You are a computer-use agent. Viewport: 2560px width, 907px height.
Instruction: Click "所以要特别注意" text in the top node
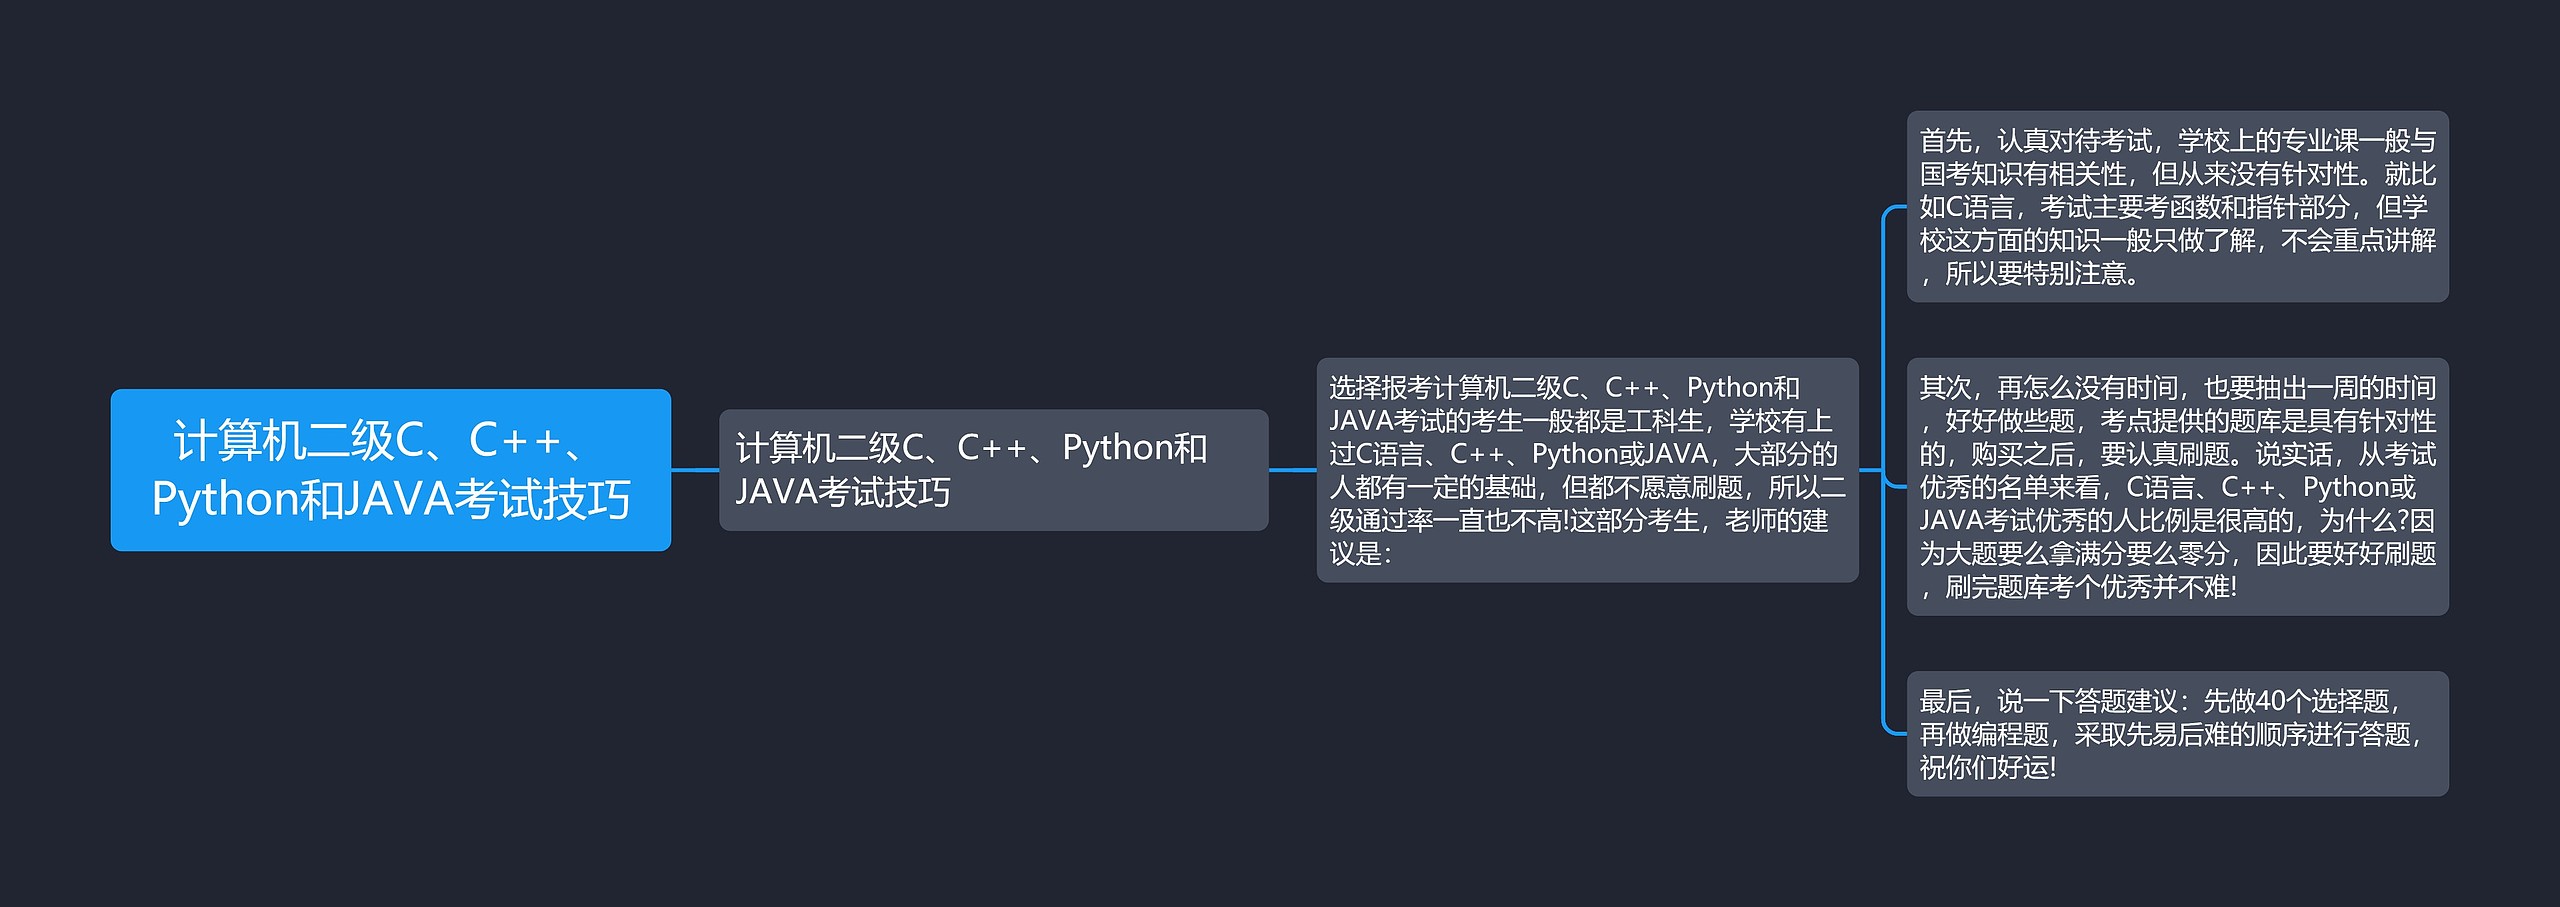[2040, 273]
